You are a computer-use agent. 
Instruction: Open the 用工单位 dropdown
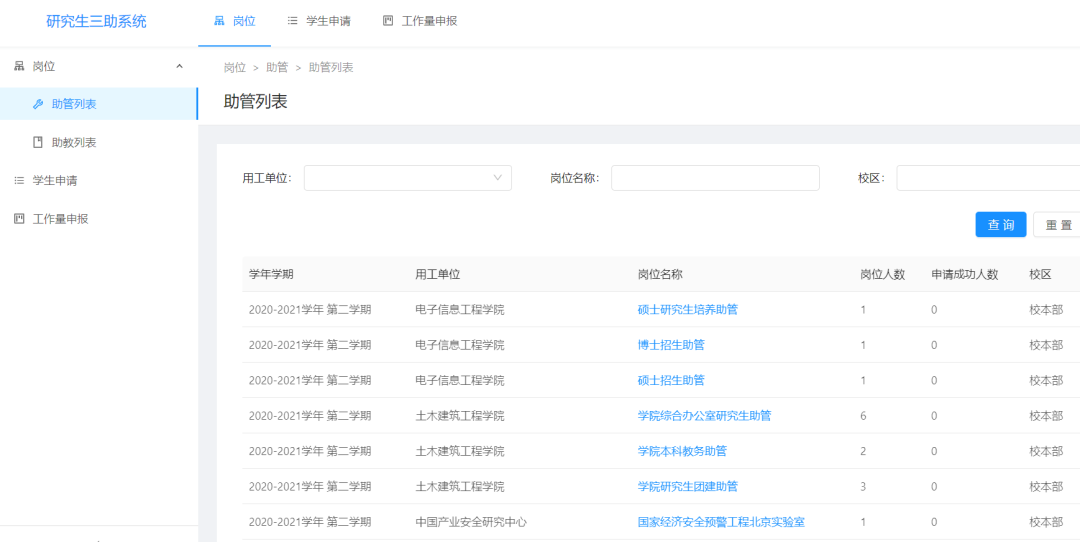[x=408, y=178]
